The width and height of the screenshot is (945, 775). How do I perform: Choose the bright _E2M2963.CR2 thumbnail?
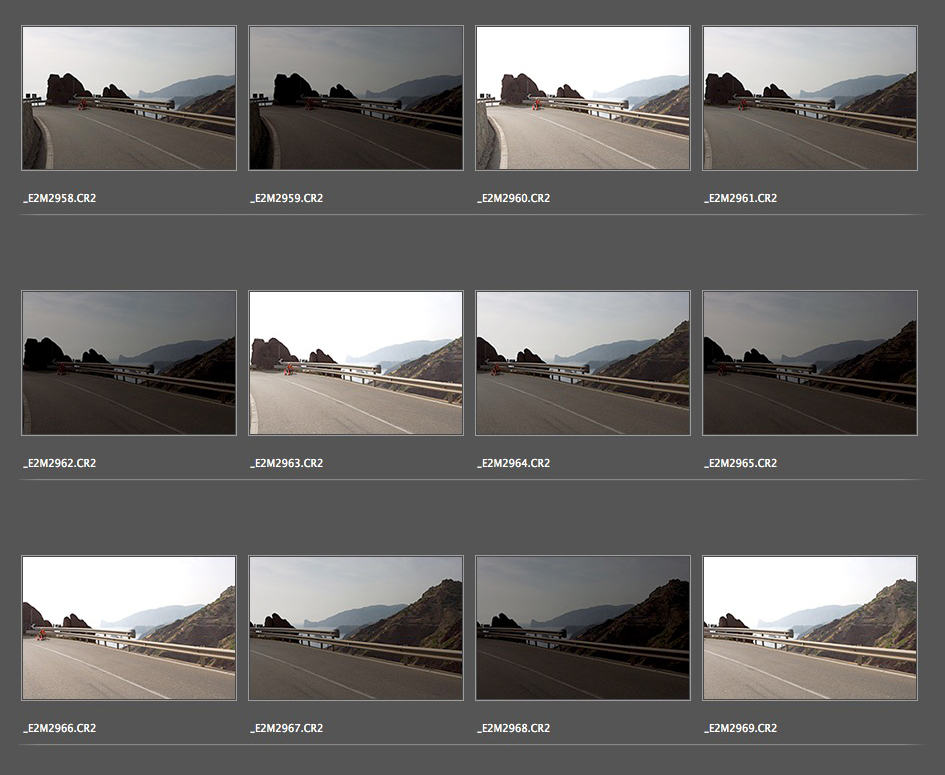click(356, 363)
